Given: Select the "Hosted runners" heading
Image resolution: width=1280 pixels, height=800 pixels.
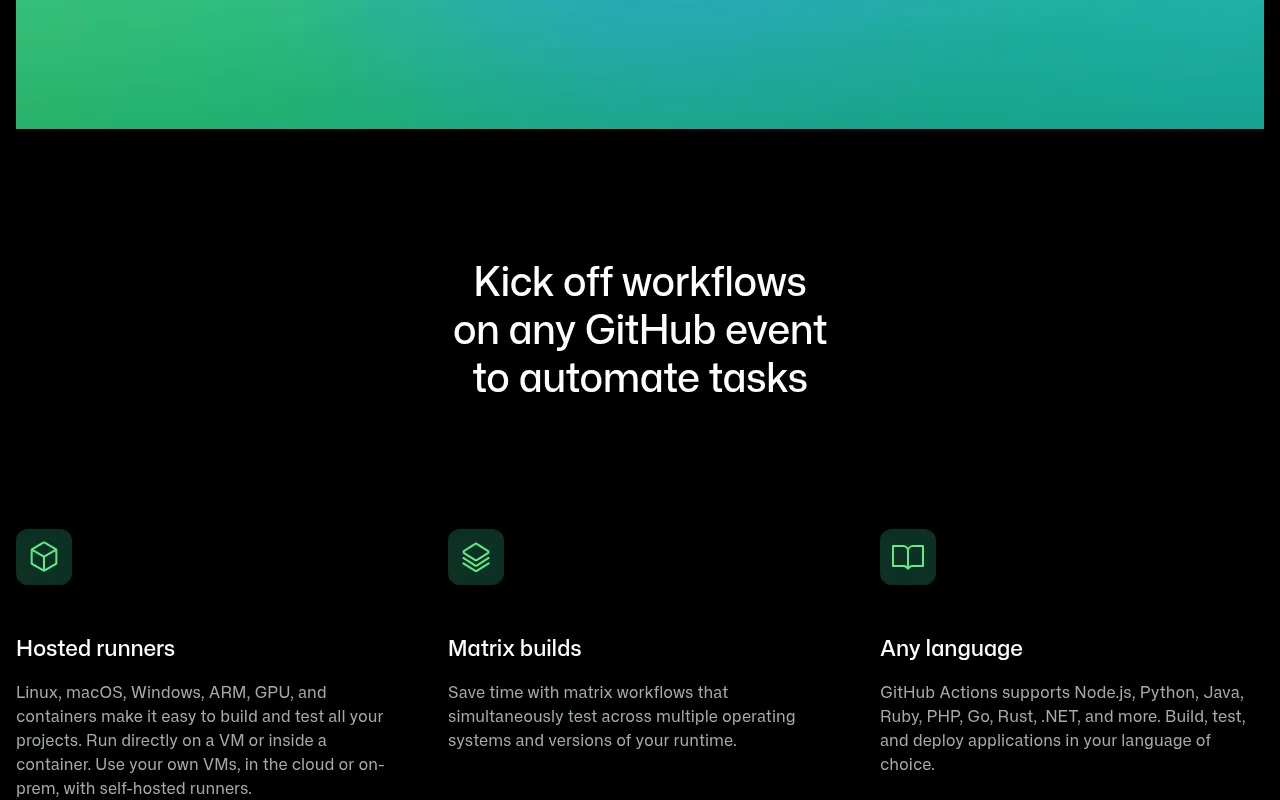Looking at the screenshot, I should (95, 648).
